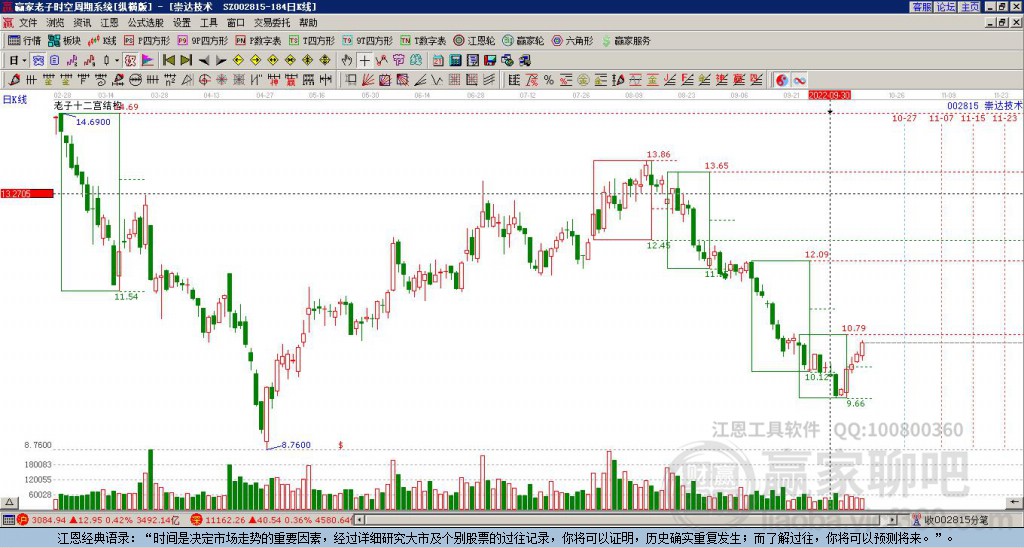This screenshot has height=548, width=1024.
Task: Open the T四方形 time square
Action: [x=312, y=40]
